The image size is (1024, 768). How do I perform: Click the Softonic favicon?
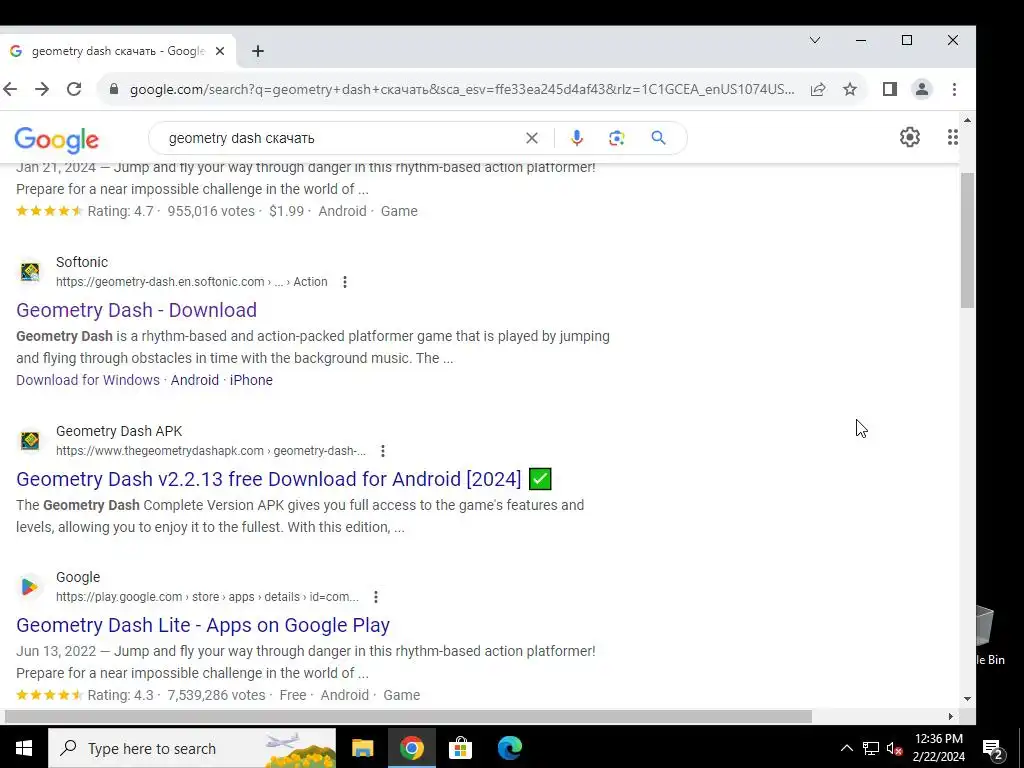point(30,272)
